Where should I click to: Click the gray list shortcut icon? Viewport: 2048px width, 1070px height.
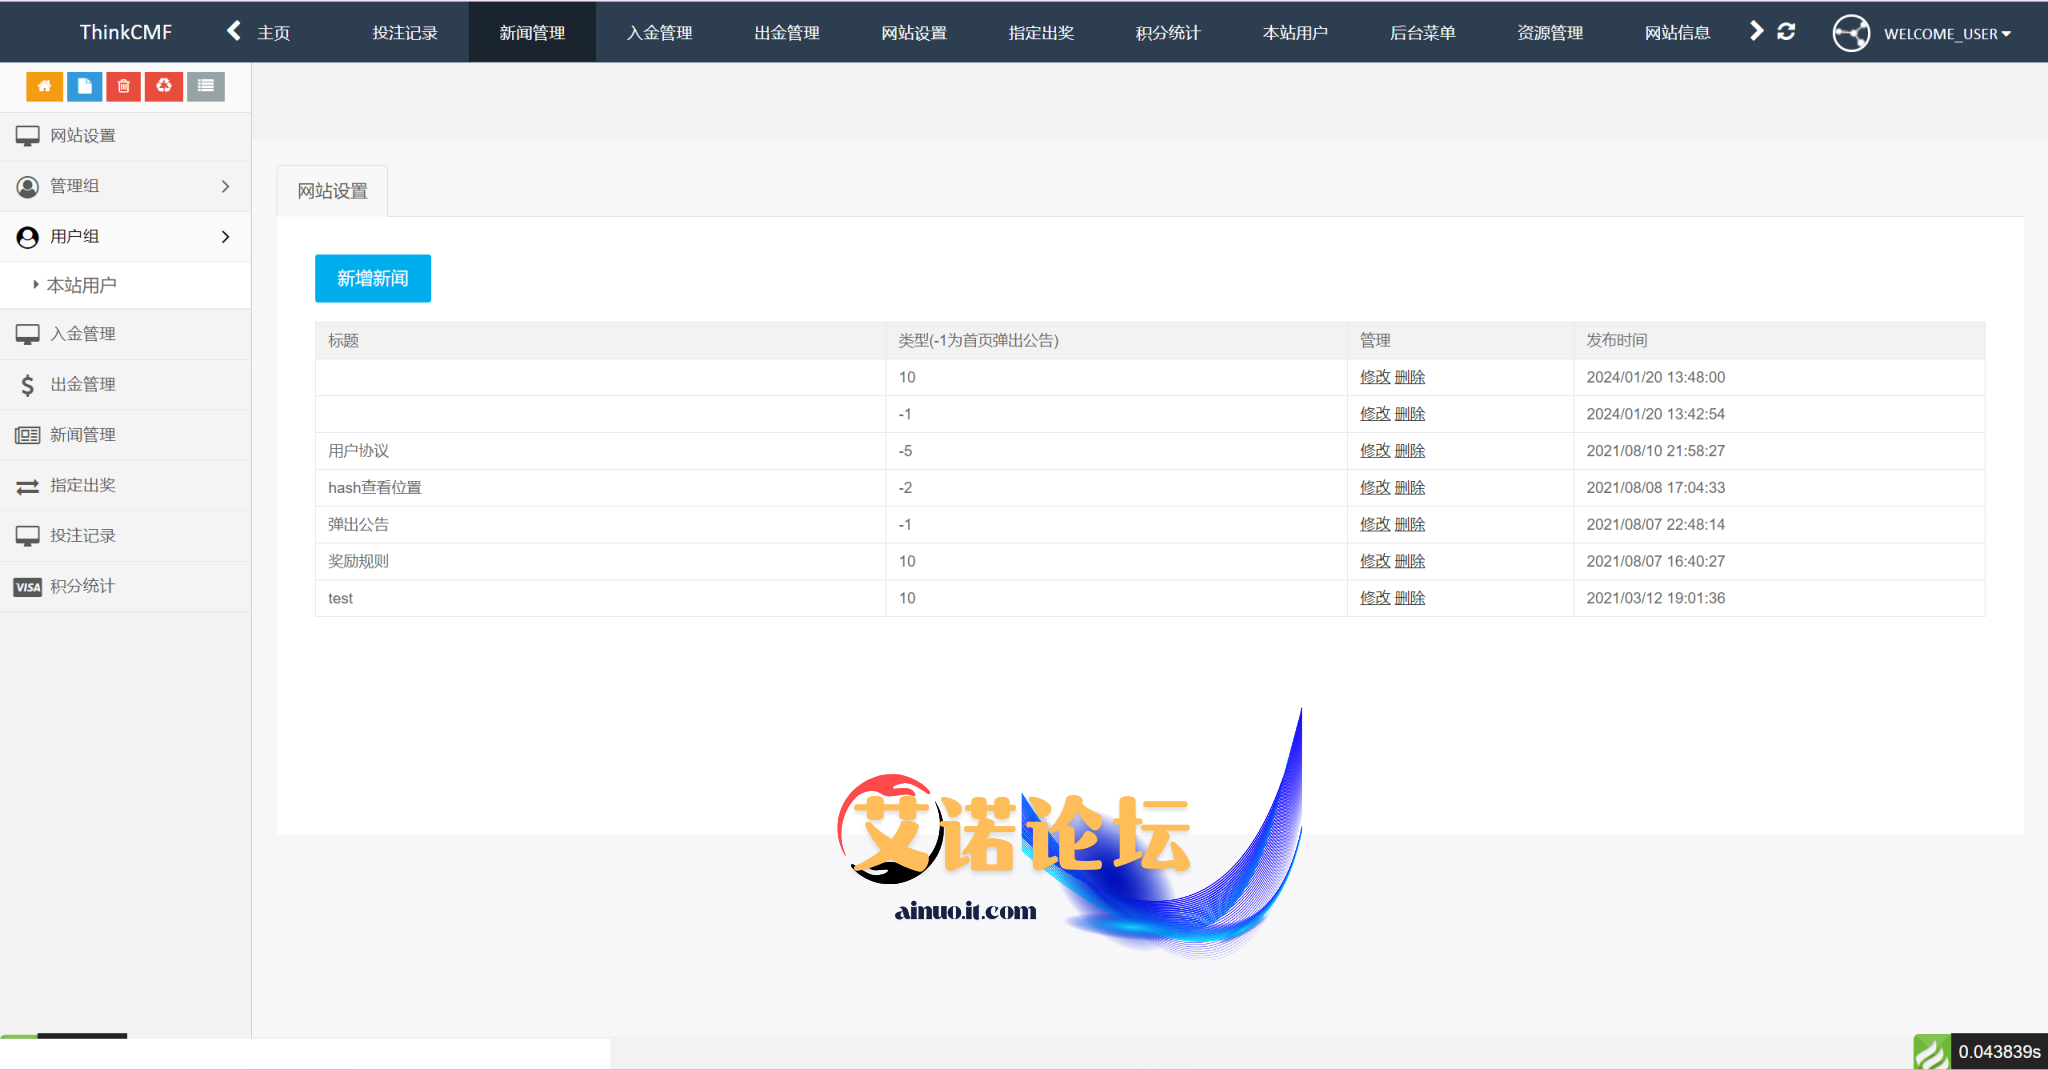pos(205,87)
